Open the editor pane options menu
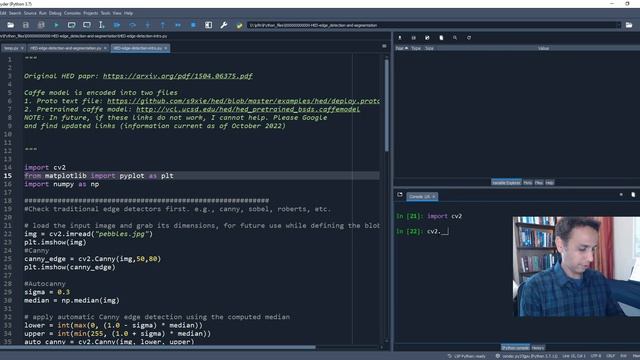 tap(384, 46)
